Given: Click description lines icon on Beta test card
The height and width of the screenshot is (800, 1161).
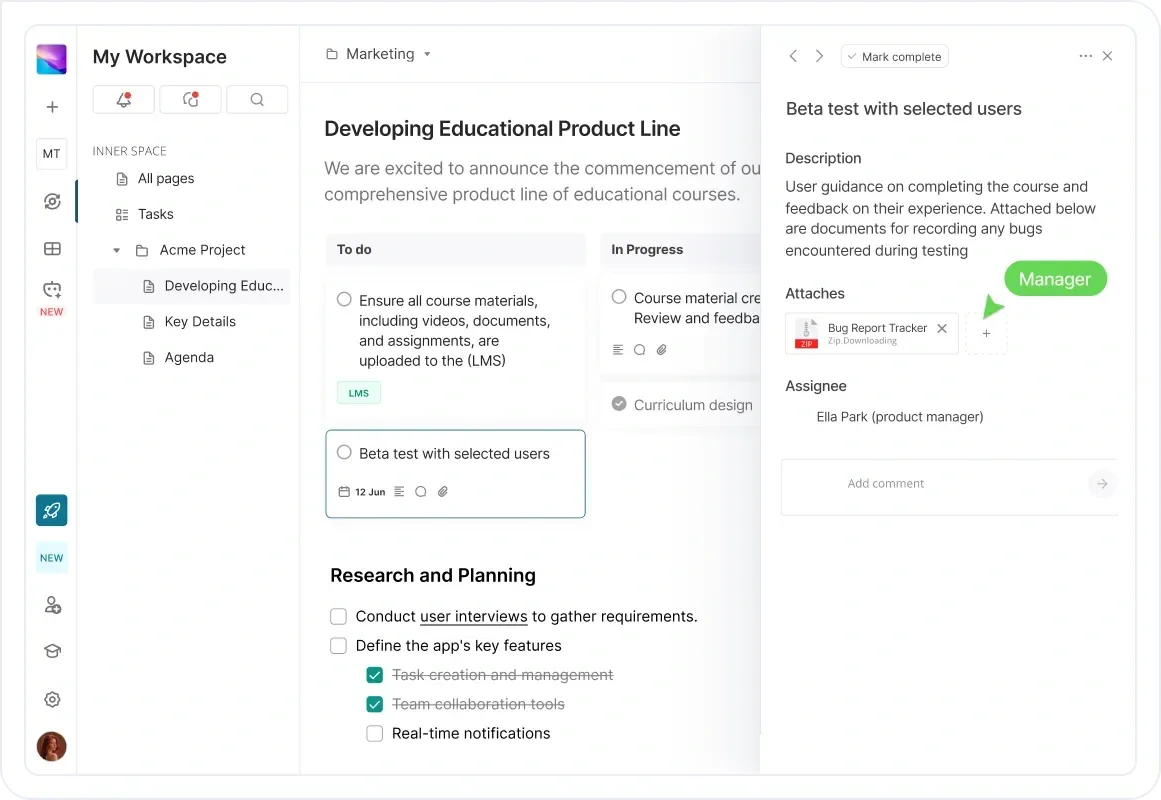Looking at the screenshot, I should click(399, 491).
